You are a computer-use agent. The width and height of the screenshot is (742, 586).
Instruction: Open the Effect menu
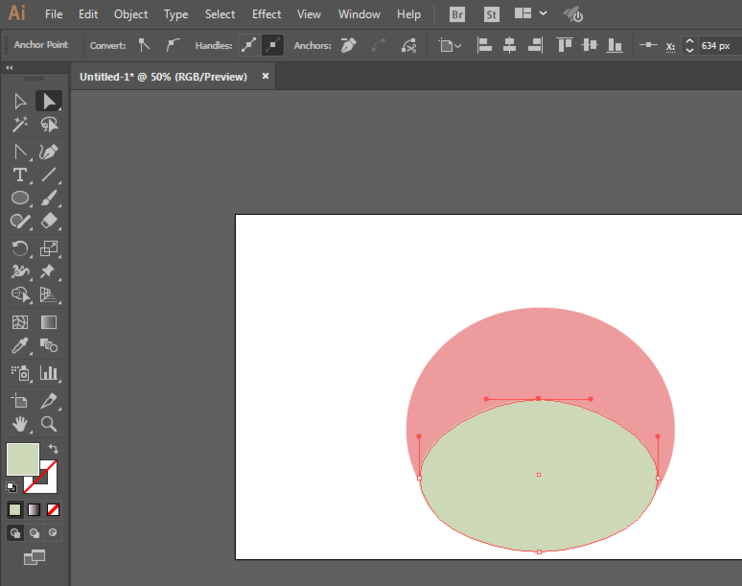coord(266,14)
